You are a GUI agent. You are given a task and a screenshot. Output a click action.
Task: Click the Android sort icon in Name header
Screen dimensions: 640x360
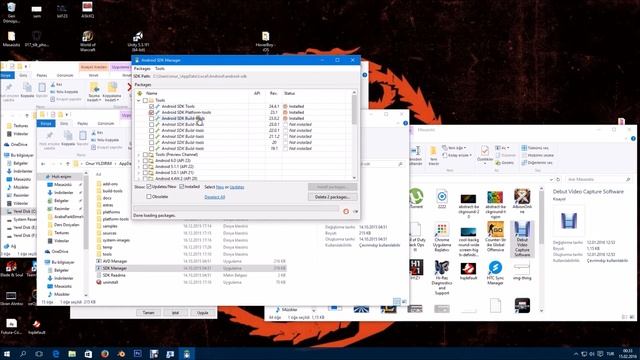pyautogui.click(x=140, y=93)
